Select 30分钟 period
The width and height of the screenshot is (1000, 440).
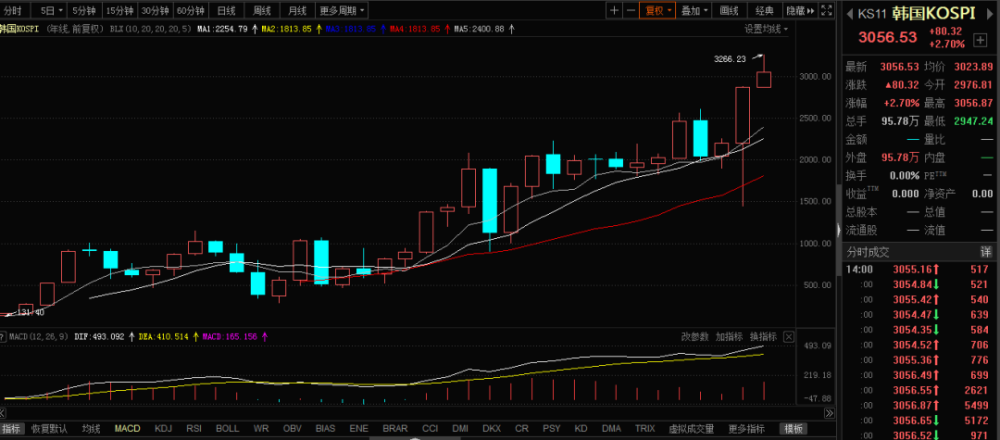coord(155,11)
